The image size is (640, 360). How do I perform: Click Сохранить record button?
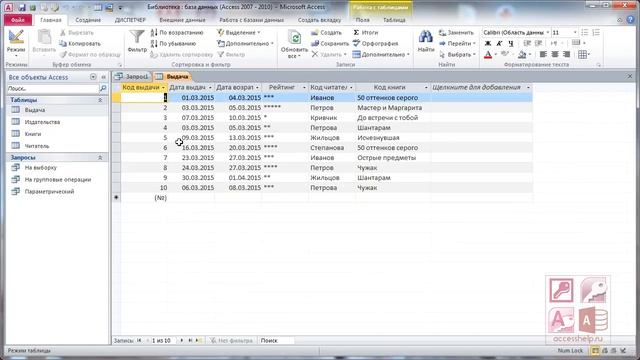pyautogui.click(x=330, y=43)
